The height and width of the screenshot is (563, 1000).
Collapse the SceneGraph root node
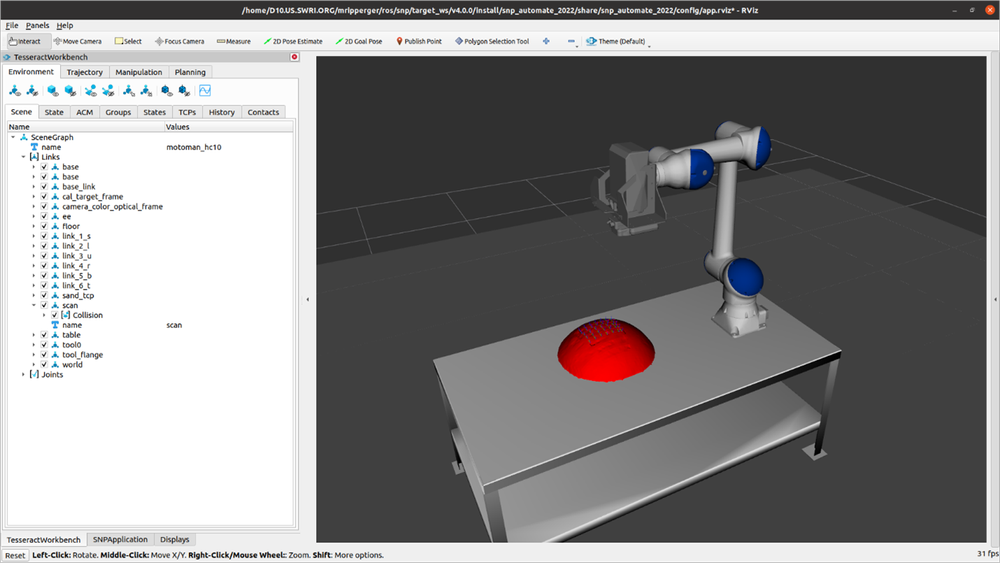[13, 137]
